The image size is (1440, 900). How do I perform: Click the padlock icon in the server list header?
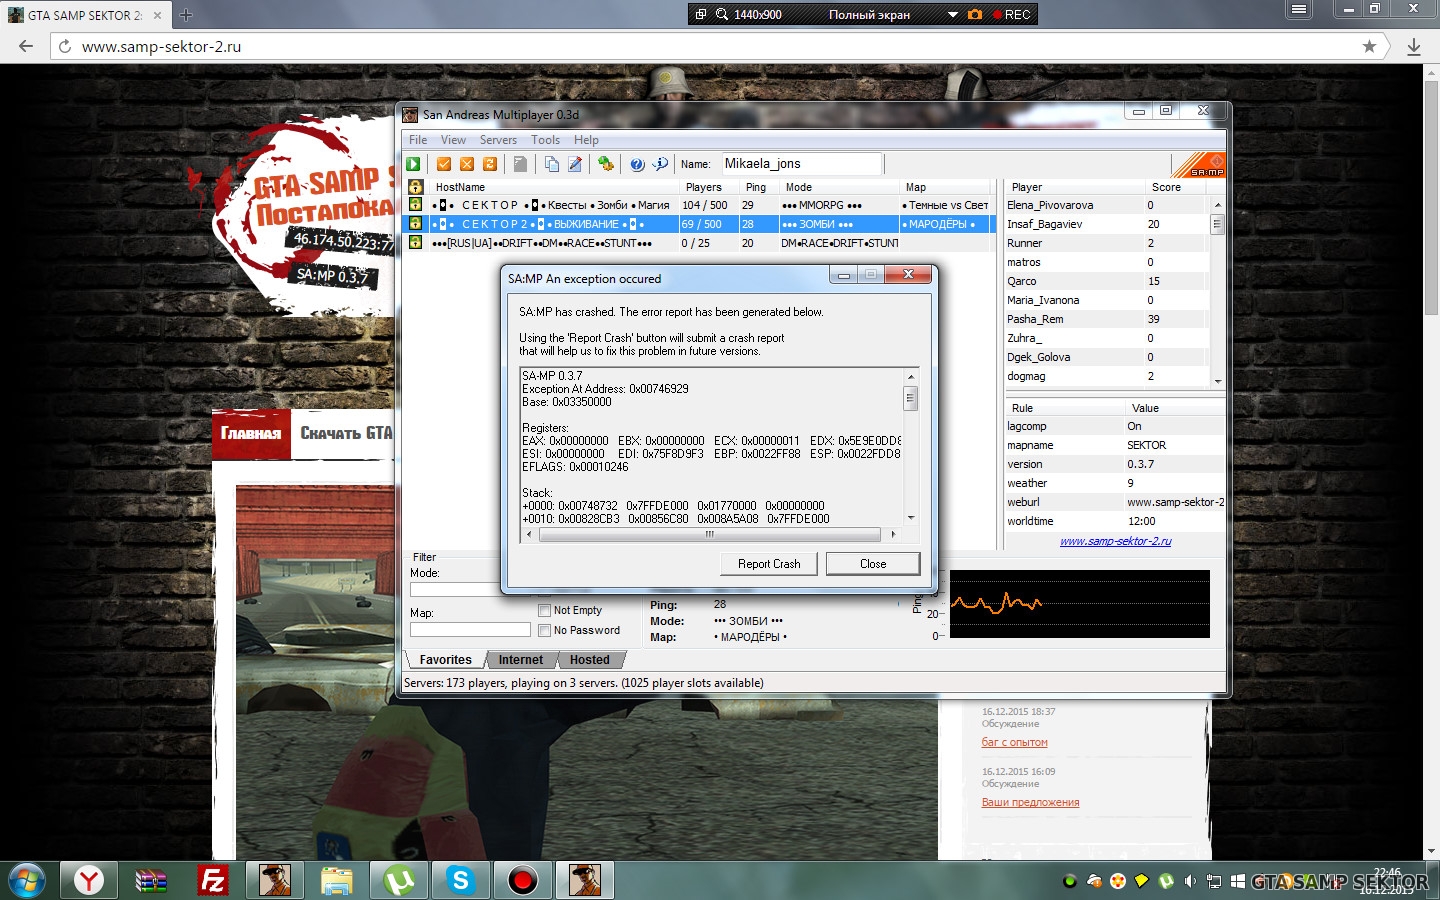(415, 187)
